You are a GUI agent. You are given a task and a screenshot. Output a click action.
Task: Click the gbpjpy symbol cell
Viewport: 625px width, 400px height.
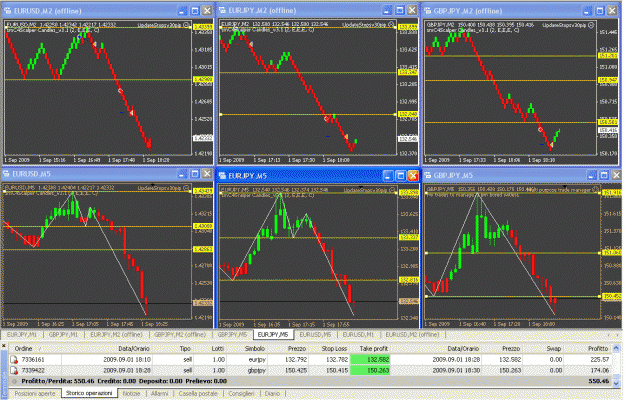[257, 371]
